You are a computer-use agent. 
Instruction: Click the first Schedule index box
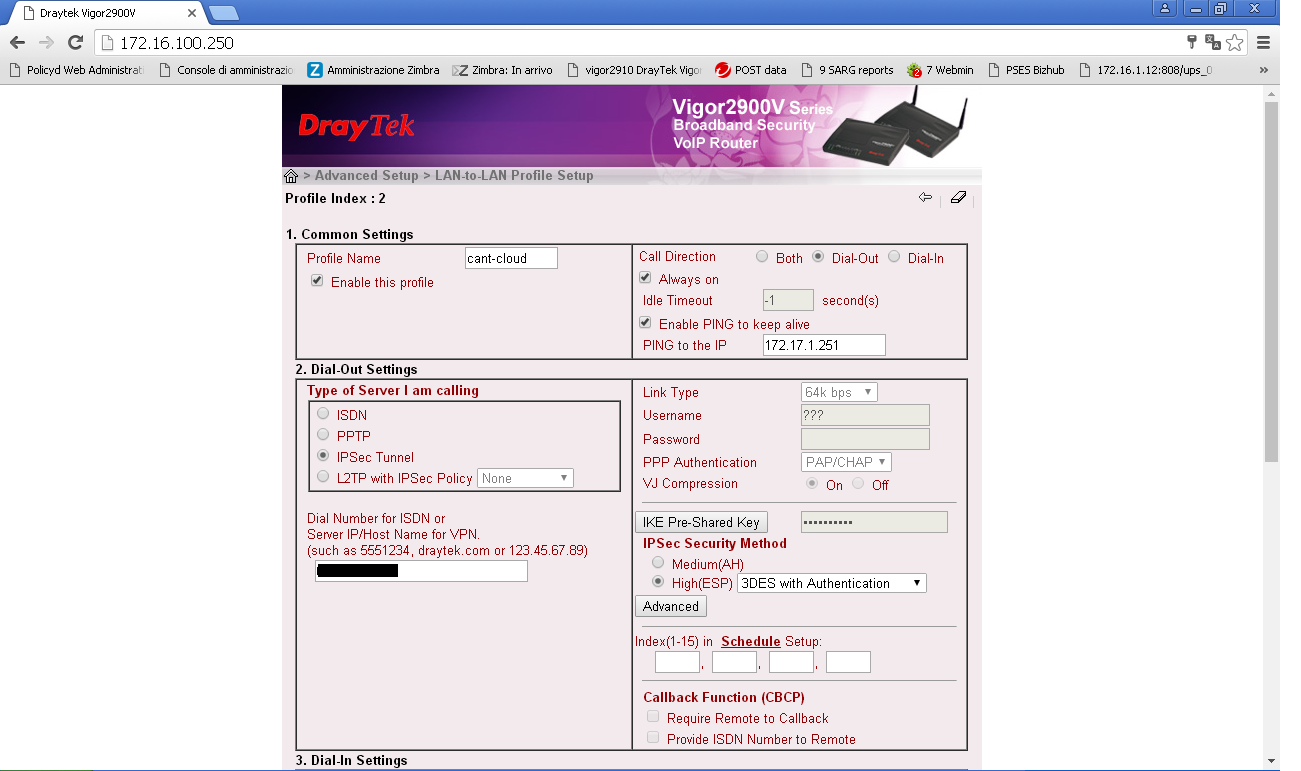tap(677, 662)
